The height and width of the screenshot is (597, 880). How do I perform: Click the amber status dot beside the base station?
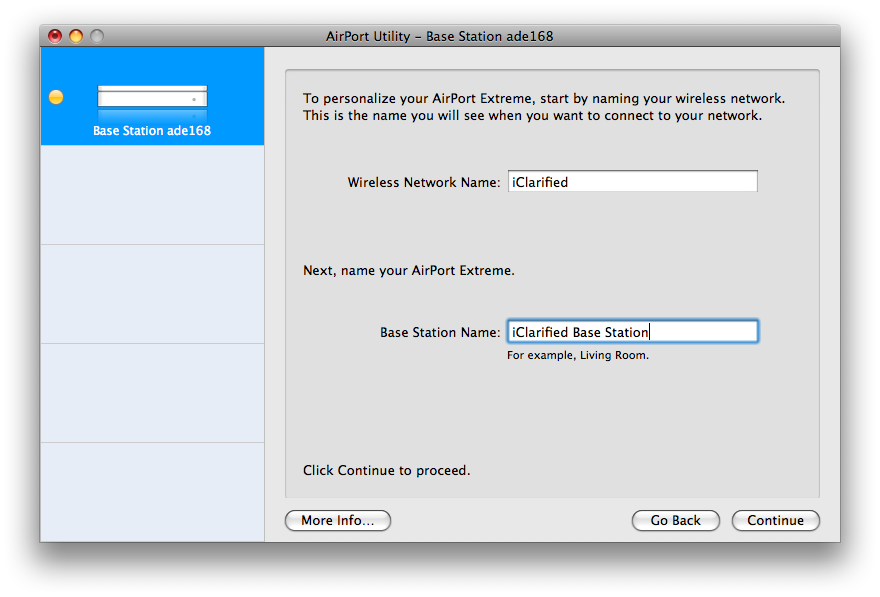tap(56, 97)
